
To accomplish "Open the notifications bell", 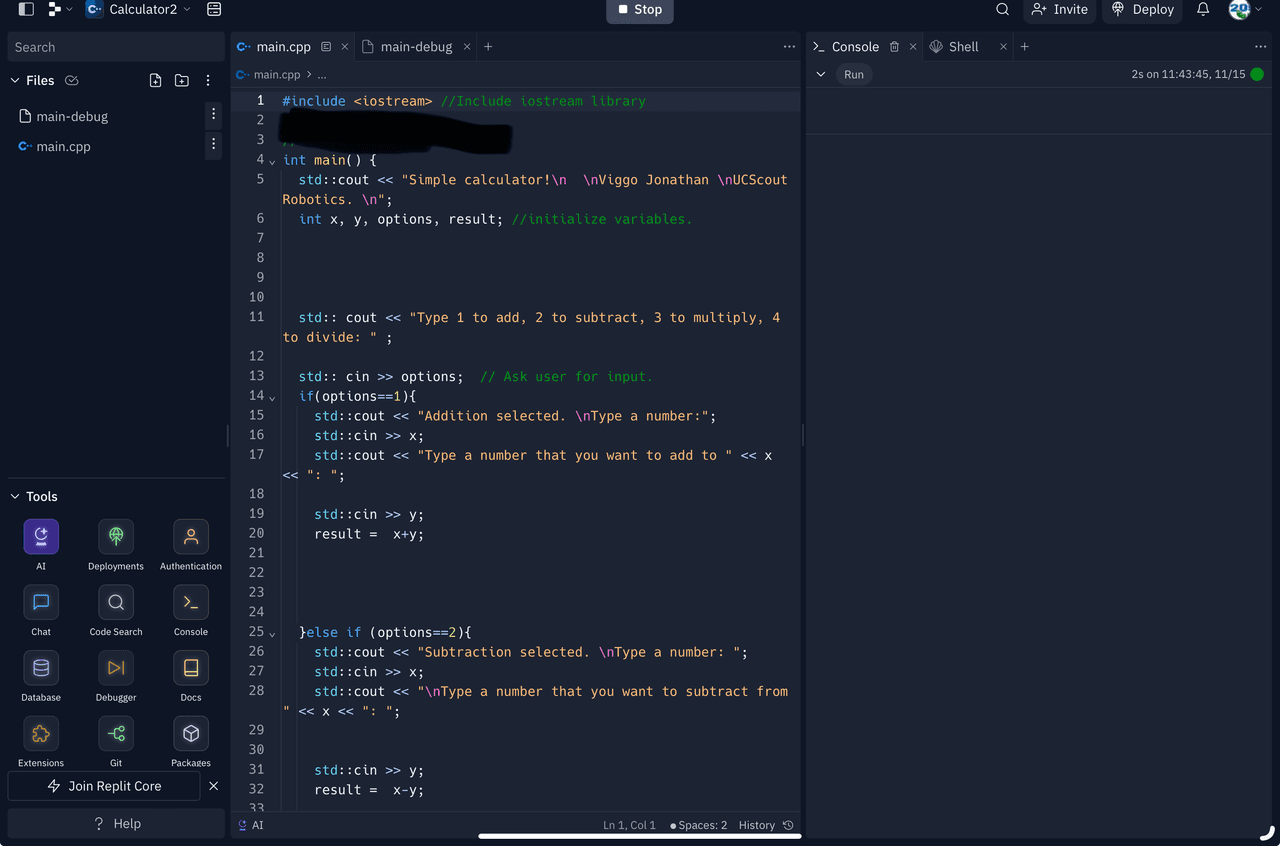I will pyautogui.click(x=1203, y=10).
